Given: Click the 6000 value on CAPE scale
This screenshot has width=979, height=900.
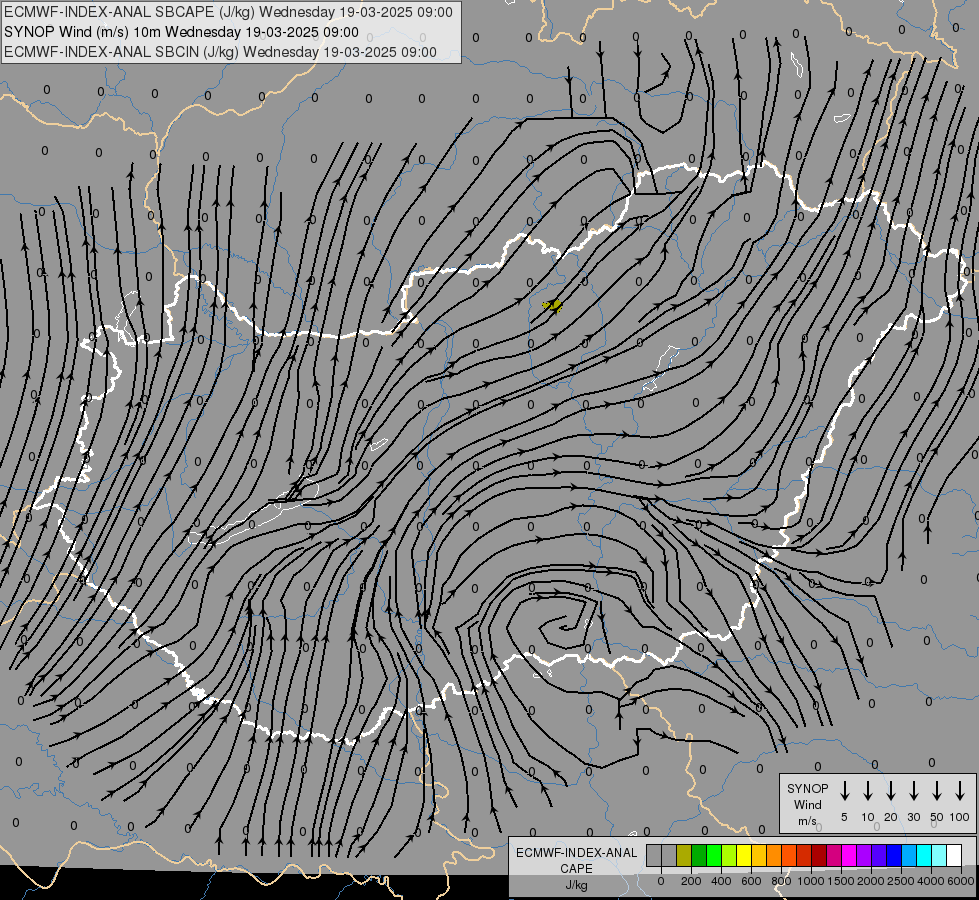Looking at the screenshot, I should pyautogui.click(x=961, y=881).
